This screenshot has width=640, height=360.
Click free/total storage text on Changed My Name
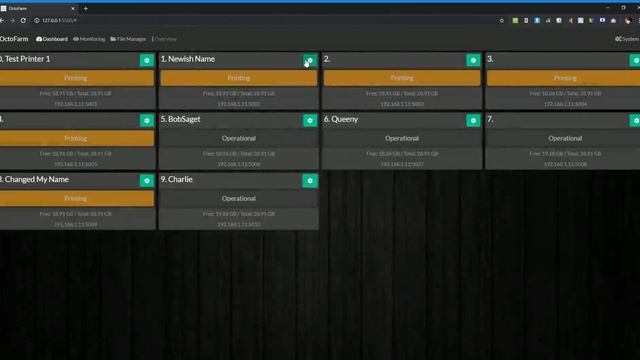[76, 214]
